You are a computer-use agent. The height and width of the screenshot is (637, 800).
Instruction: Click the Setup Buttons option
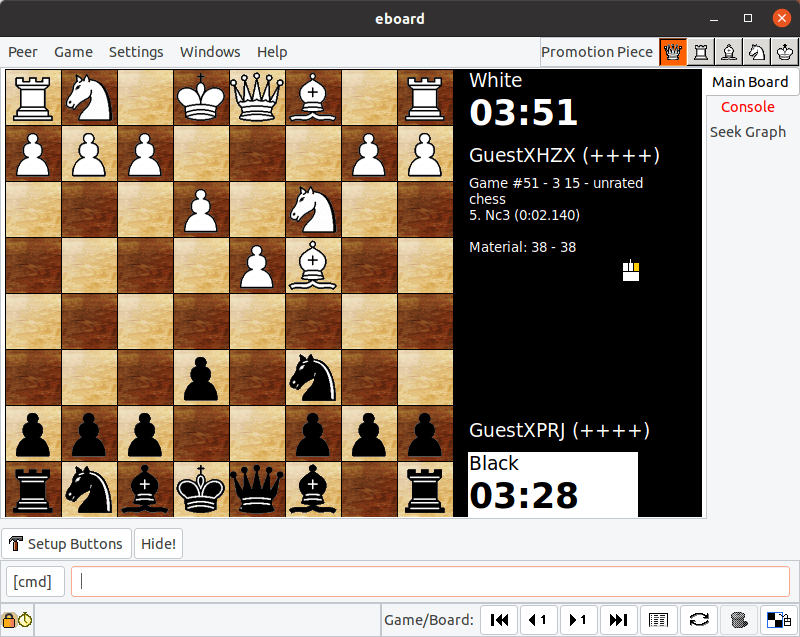[x=66, y=543]
